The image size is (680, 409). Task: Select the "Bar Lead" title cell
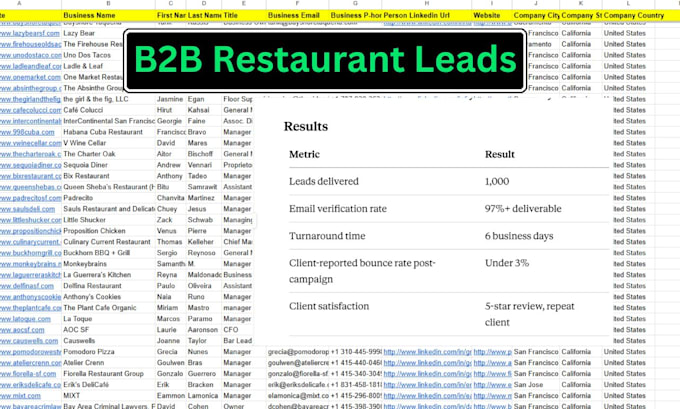(237, 341)
